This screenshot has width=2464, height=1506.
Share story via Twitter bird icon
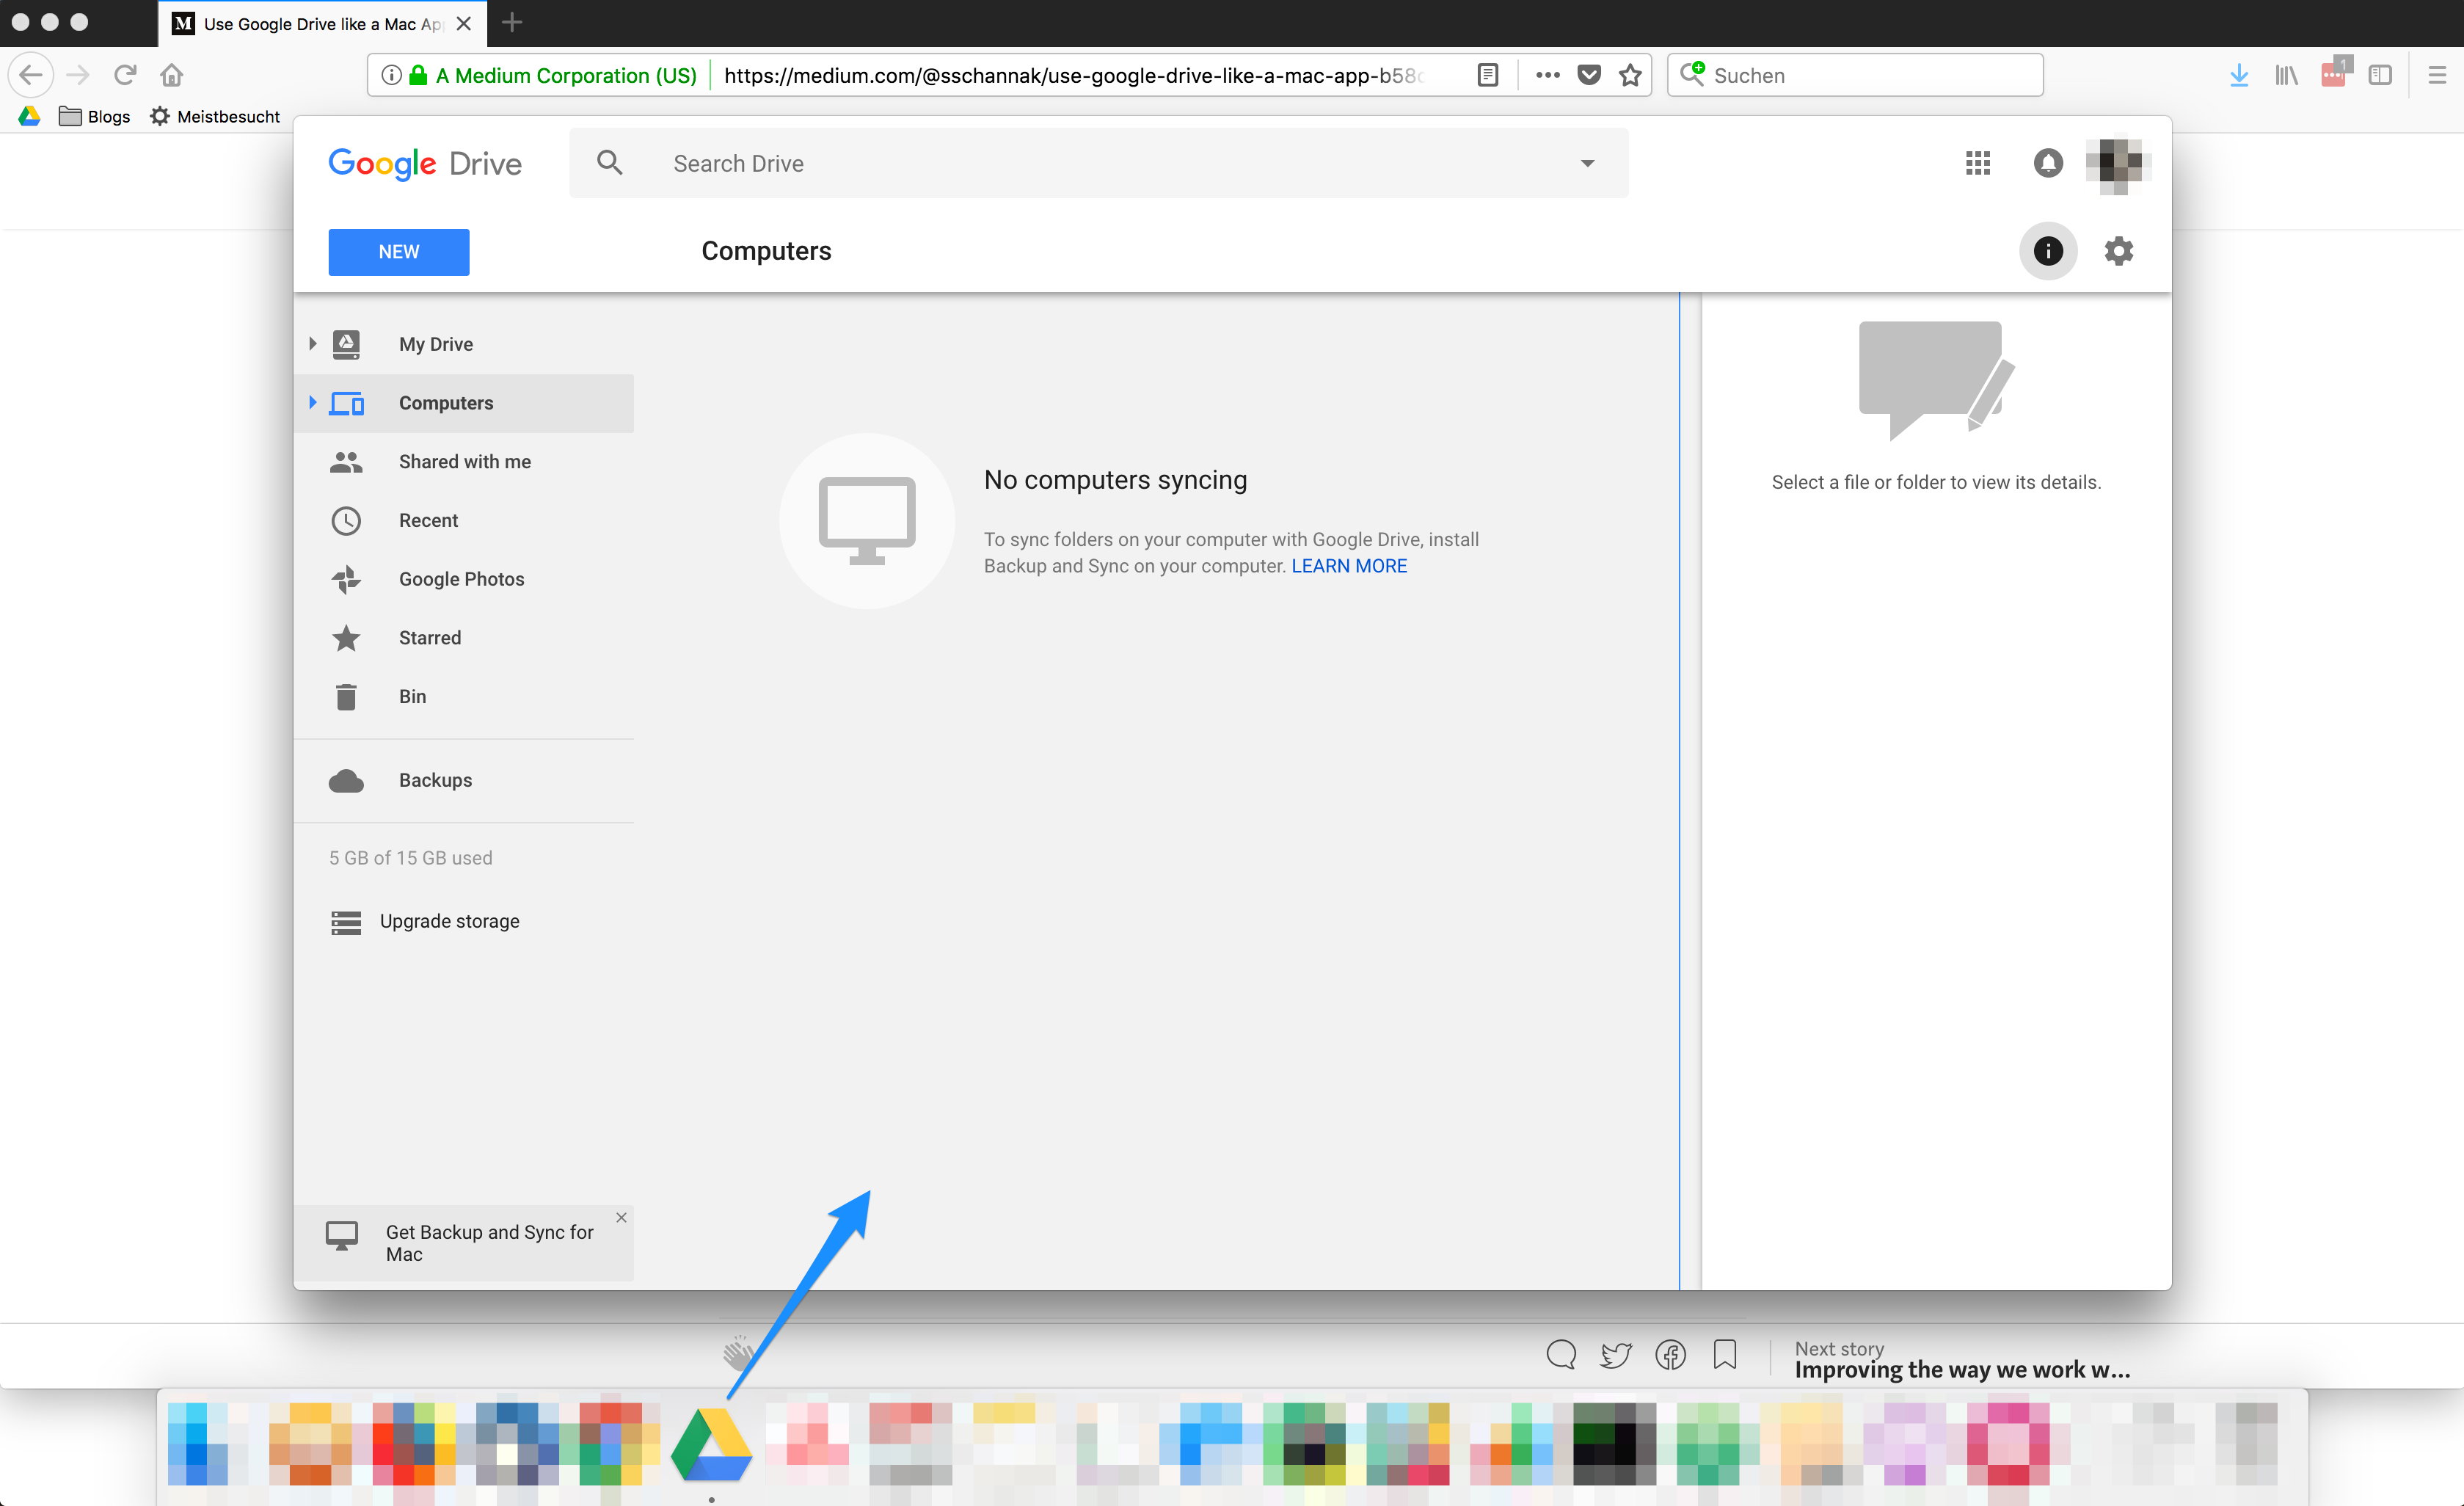[x=1615, y=1355]
